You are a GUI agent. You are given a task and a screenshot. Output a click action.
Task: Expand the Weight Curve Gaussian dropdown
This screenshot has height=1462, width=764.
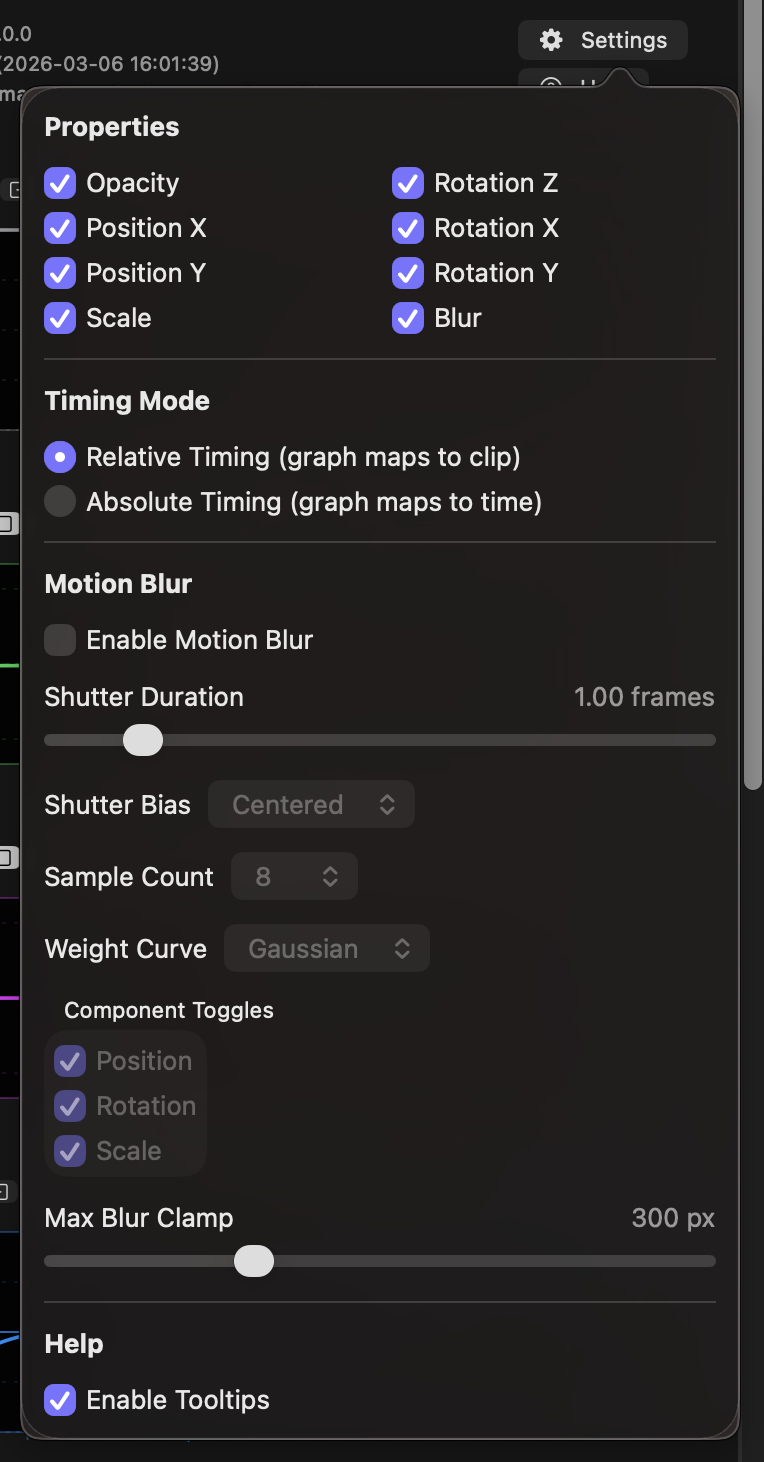tap(327, 949)
